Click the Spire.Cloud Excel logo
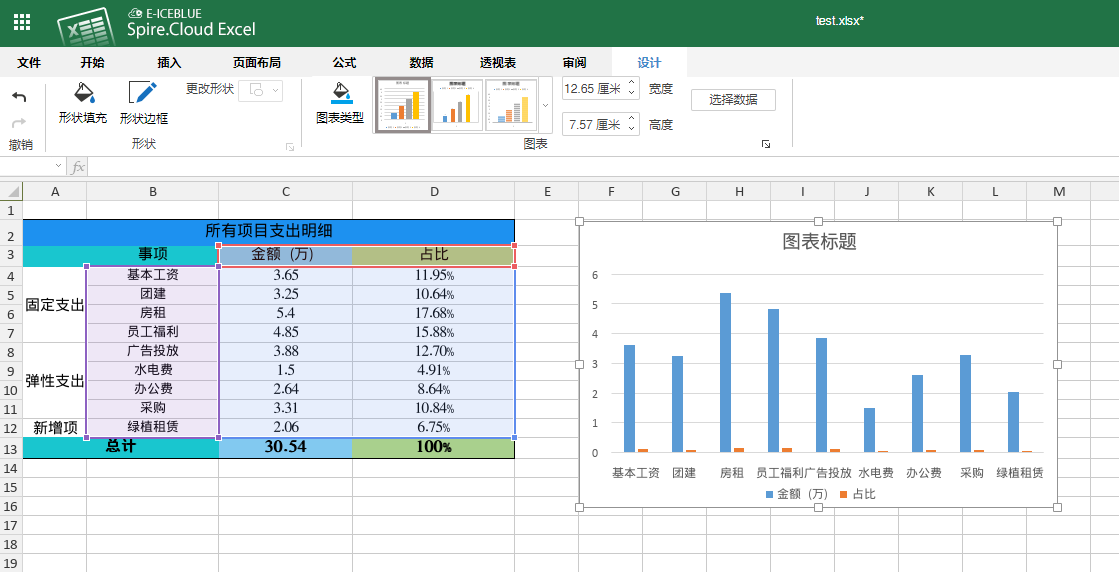Viewport: 1119px width, 572px height. (156, 24)
